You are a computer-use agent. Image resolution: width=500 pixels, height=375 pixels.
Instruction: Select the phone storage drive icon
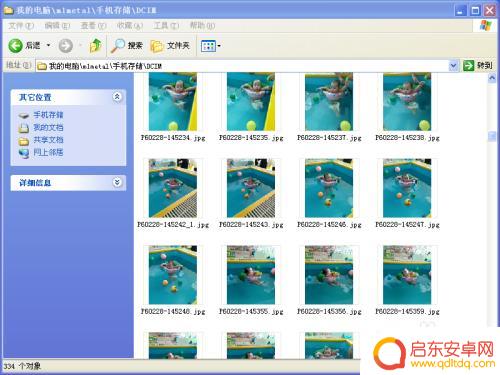coord(24,115)
